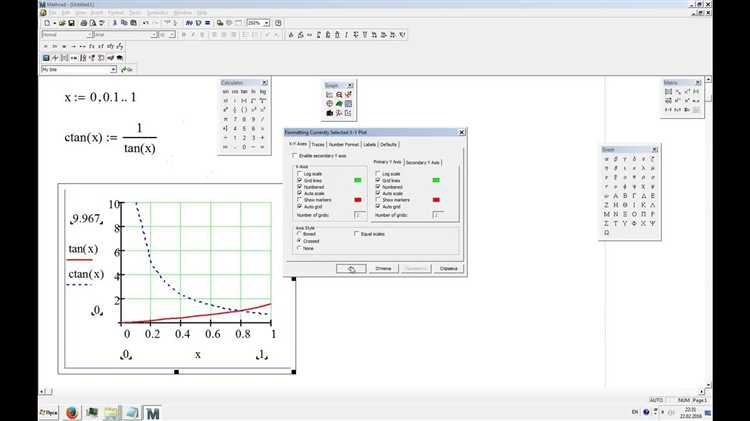Switch to the Number Format tab
Screen dimensions: 750x421
click(x=343, y=144)
